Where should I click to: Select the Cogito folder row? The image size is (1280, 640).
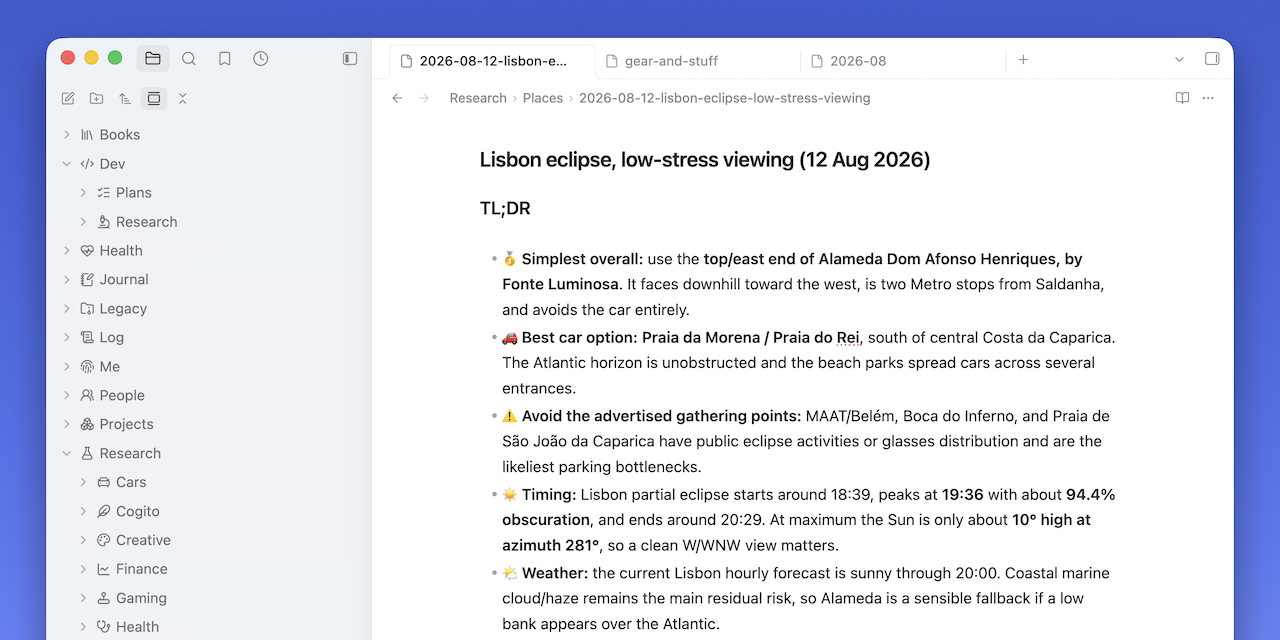click(x=208, y=511)
